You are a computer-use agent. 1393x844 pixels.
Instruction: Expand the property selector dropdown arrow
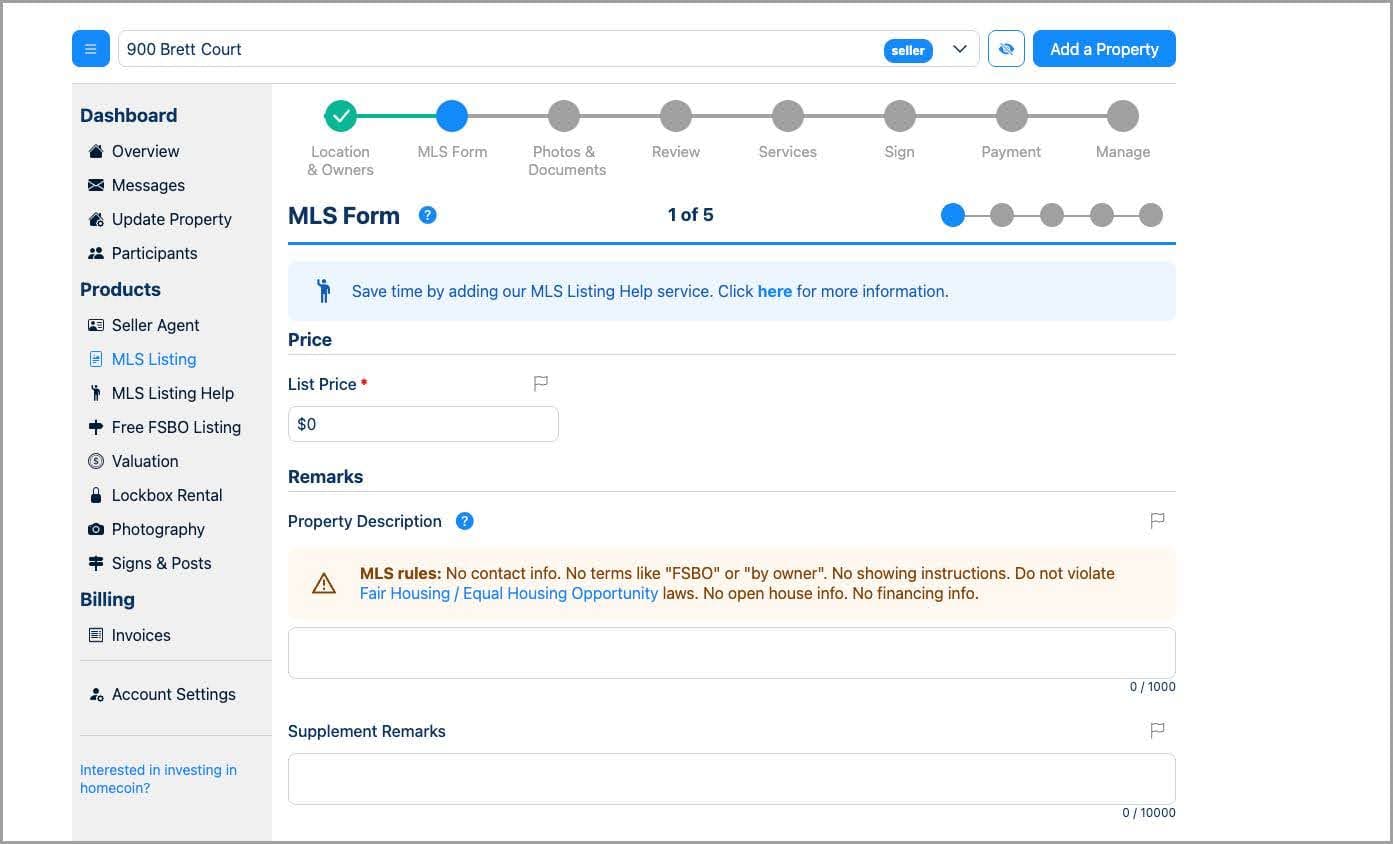960,49
